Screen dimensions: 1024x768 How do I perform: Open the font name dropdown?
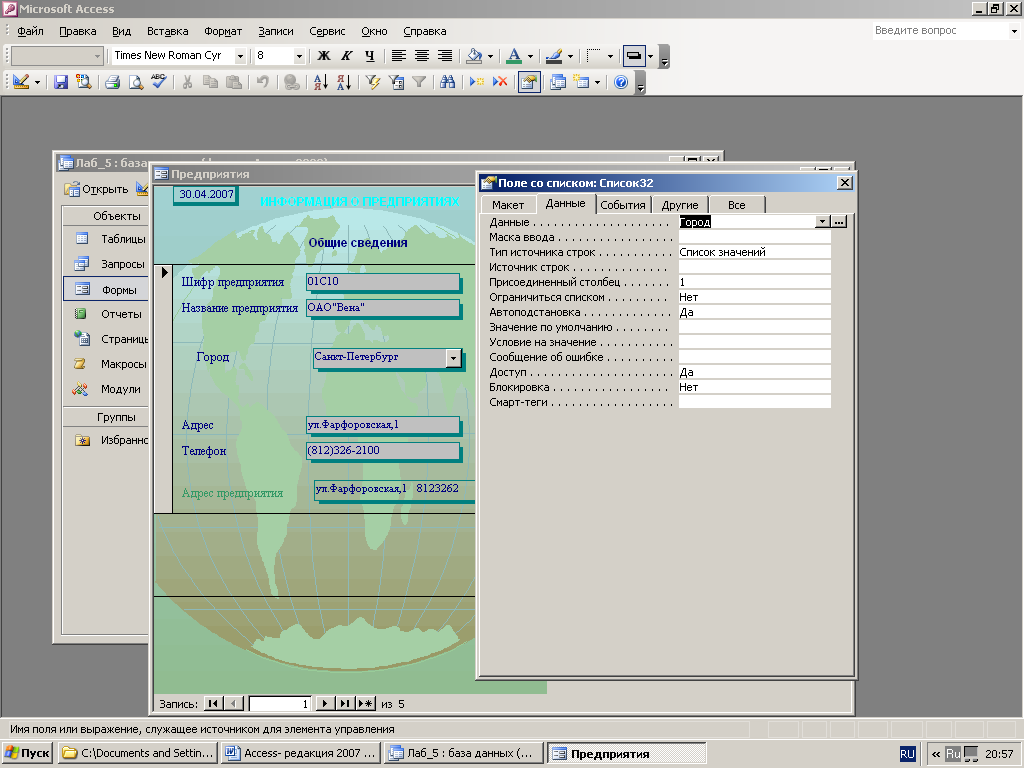pyautogui.click(x=240, y=56)
